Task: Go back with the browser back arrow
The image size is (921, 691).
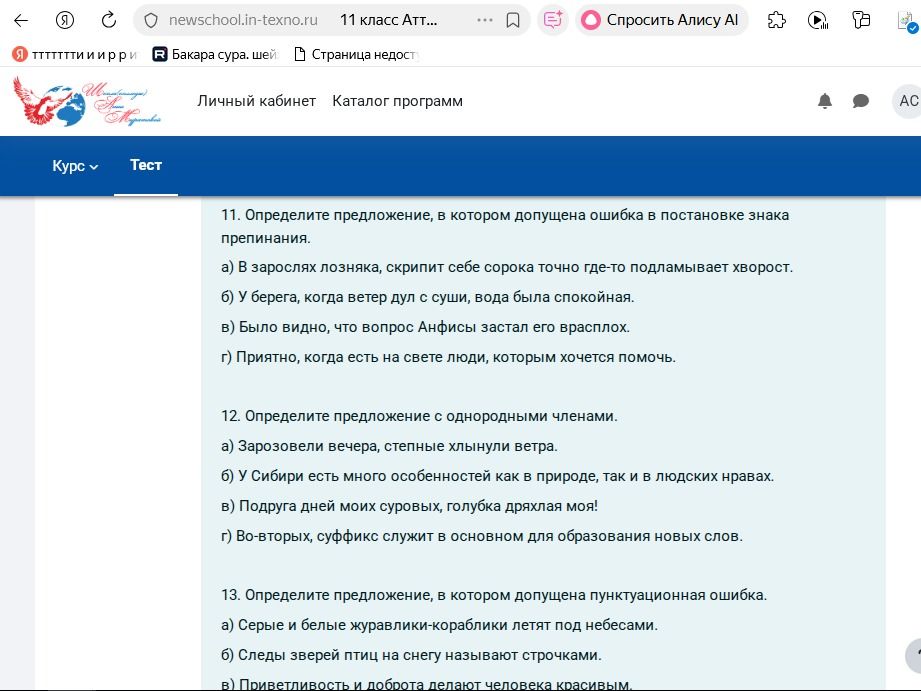Action: pos(21,21)
